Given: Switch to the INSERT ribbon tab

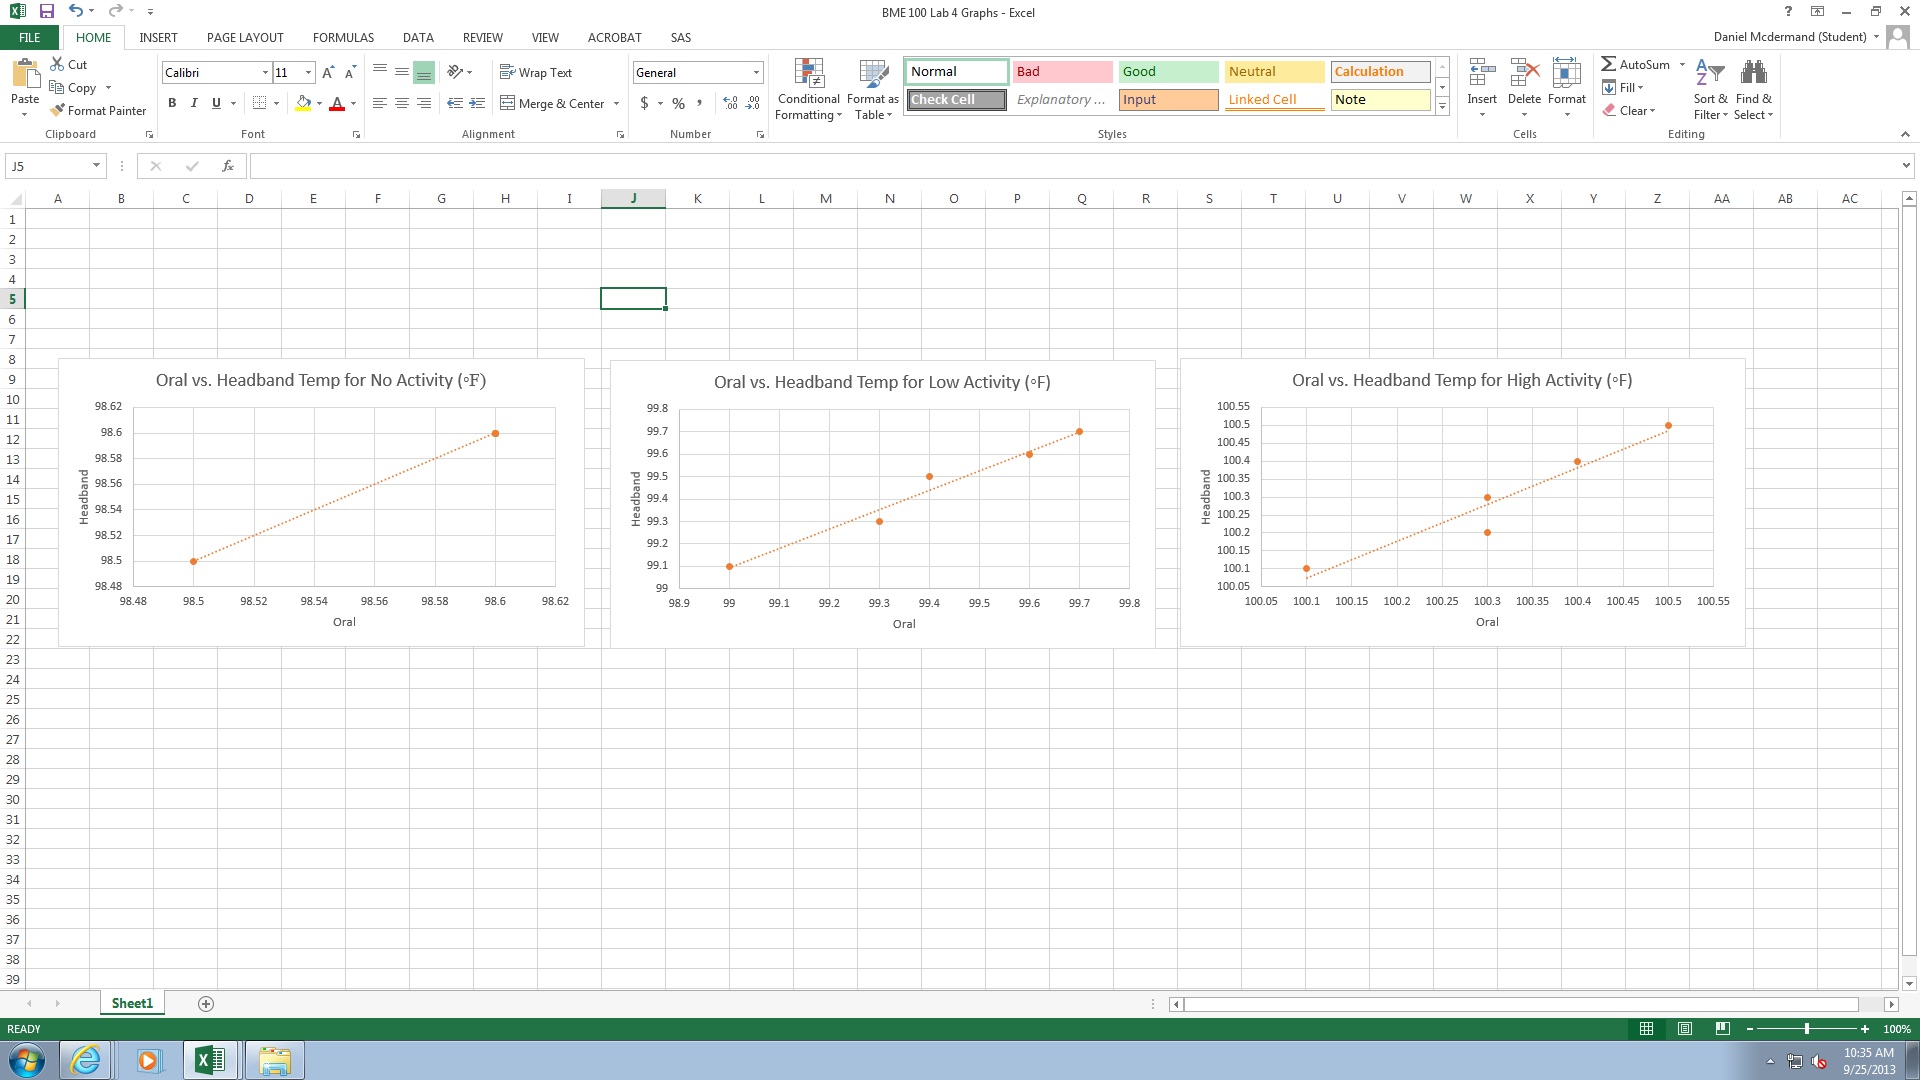Looking at the screenshot, I should point(158,37).
